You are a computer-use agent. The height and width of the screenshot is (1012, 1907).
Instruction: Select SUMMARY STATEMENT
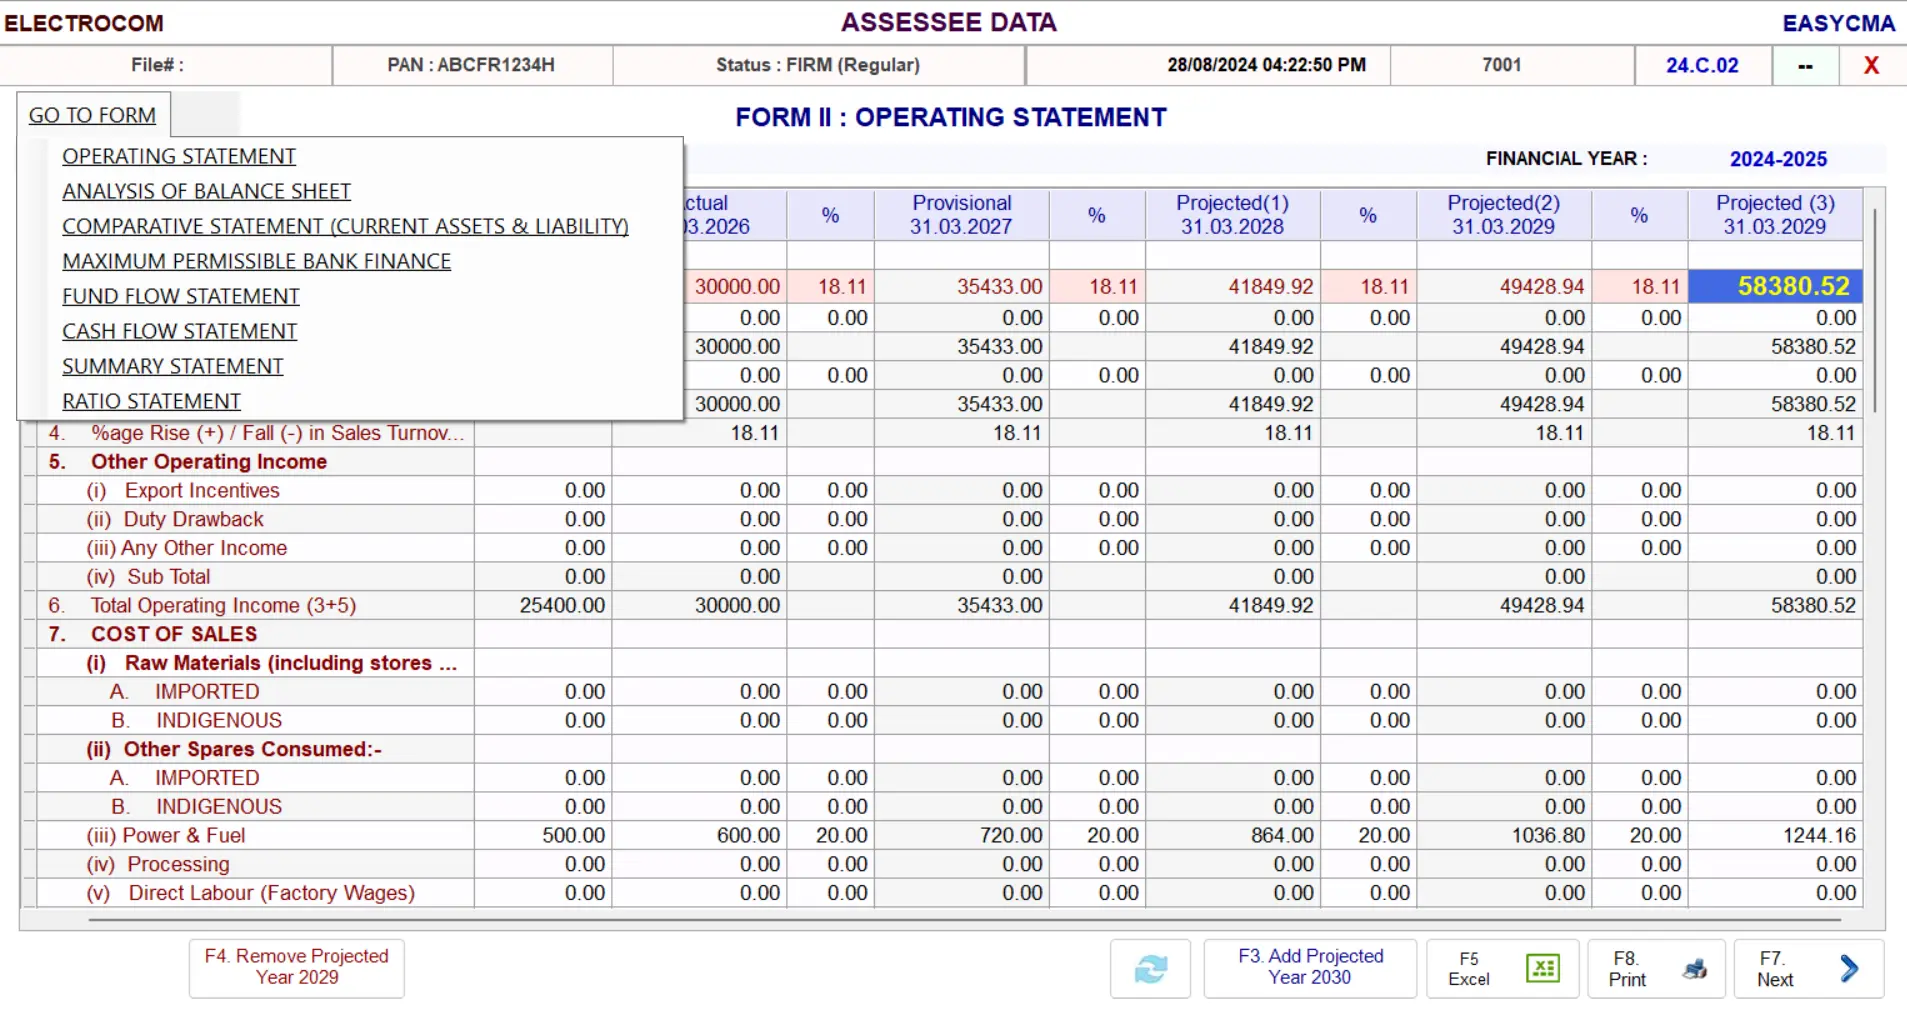click(x=172, y=366)
